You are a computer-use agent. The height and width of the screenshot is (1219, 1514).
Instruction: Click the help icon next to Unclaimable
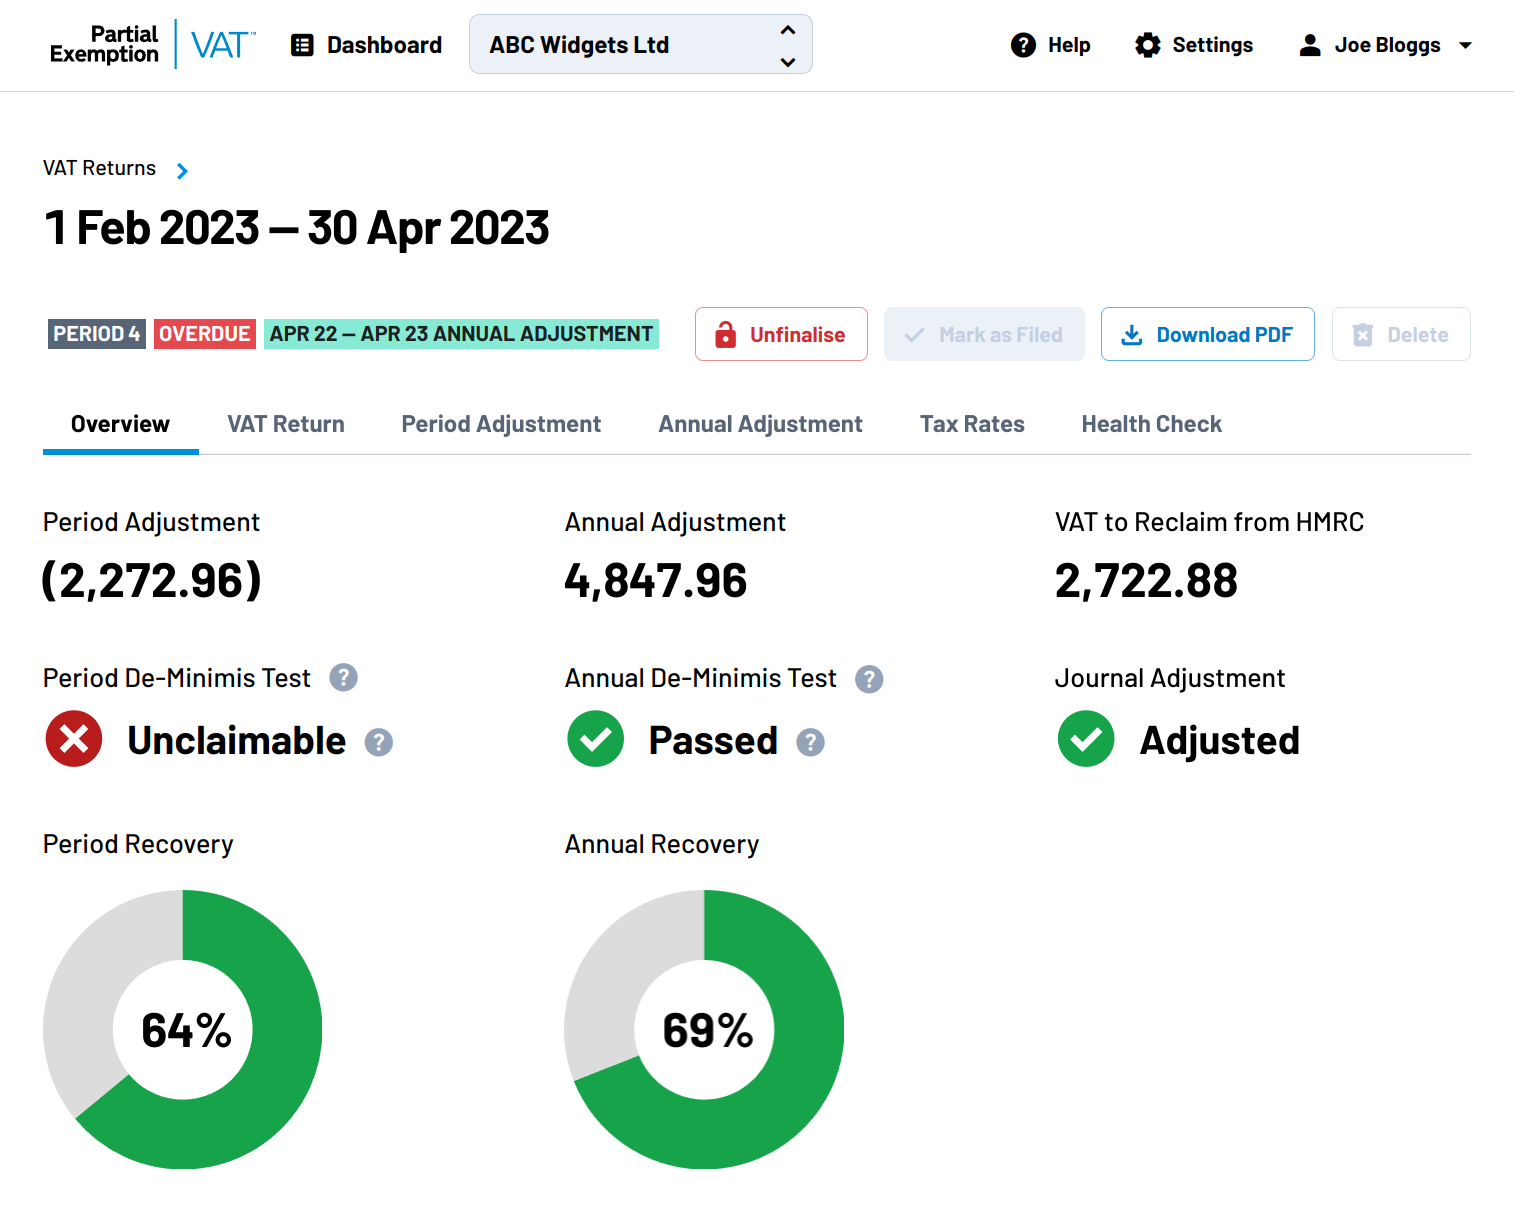[x=378, y=742]
